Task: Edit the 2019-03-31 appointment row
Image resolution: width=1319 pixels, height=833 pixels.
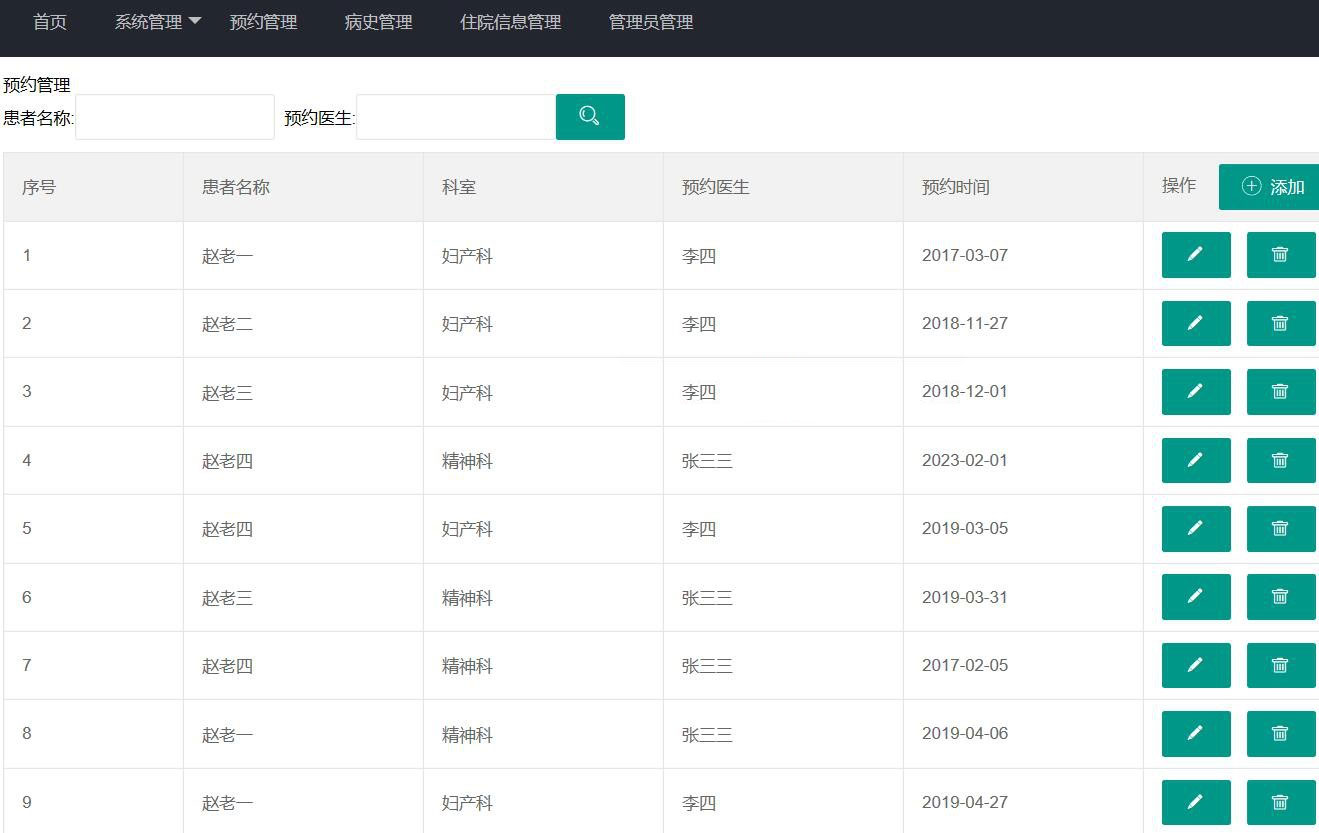Action: [1195, 597]
